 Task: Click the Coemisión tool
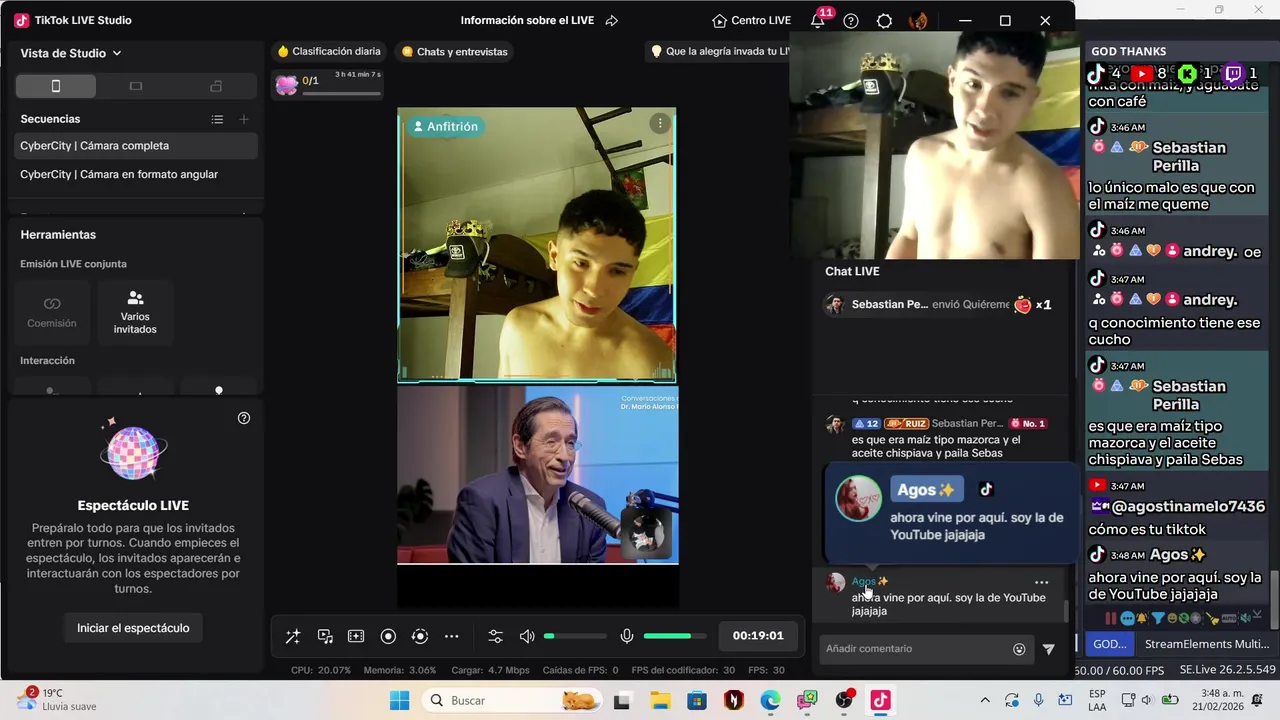coord(52,312)
